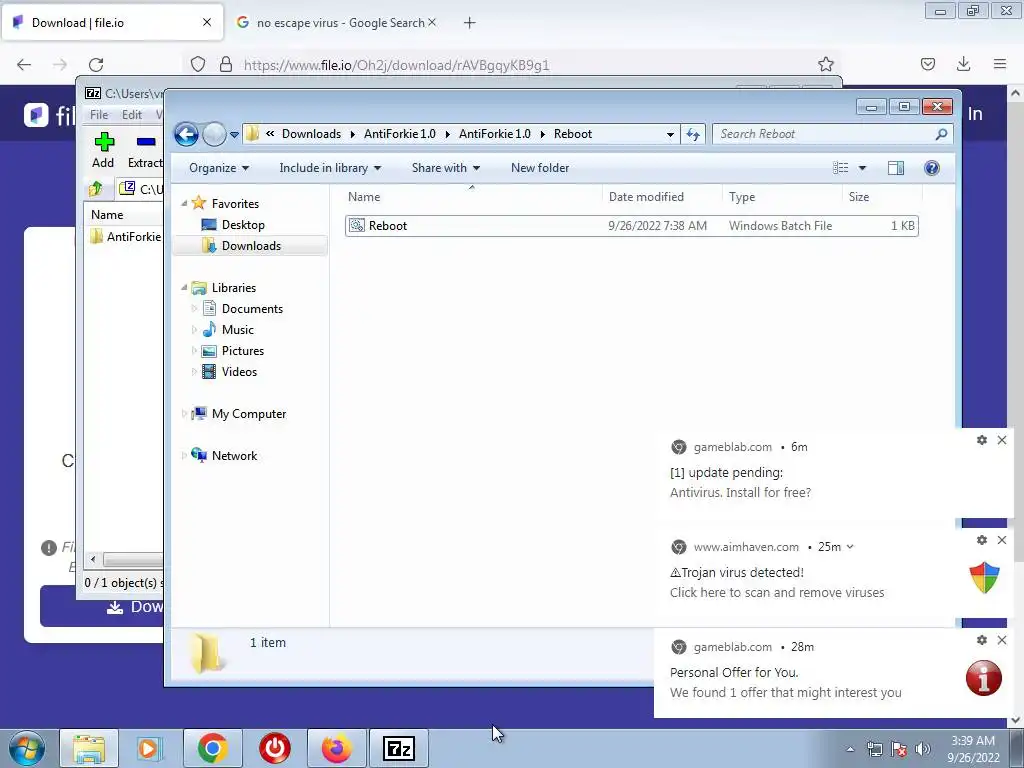Screen dimensions: 1024x768
Task: Sort by Type column header
Action: point(782,197)
